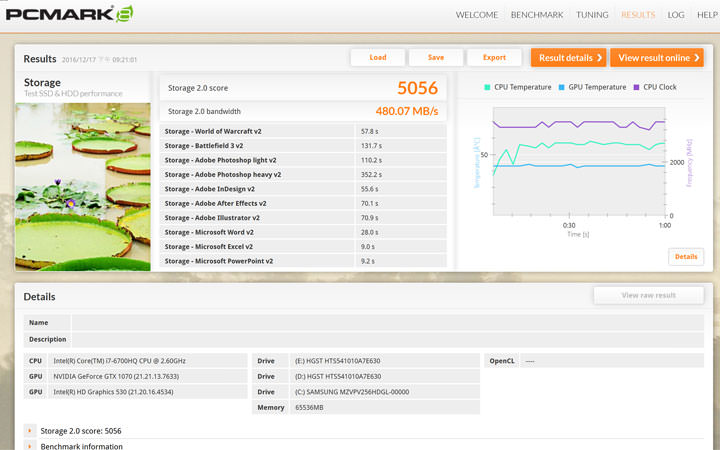Expand the Benchmark information section
Image resolution: width=720 pixels, height=450 pixels.
[31, 446]
